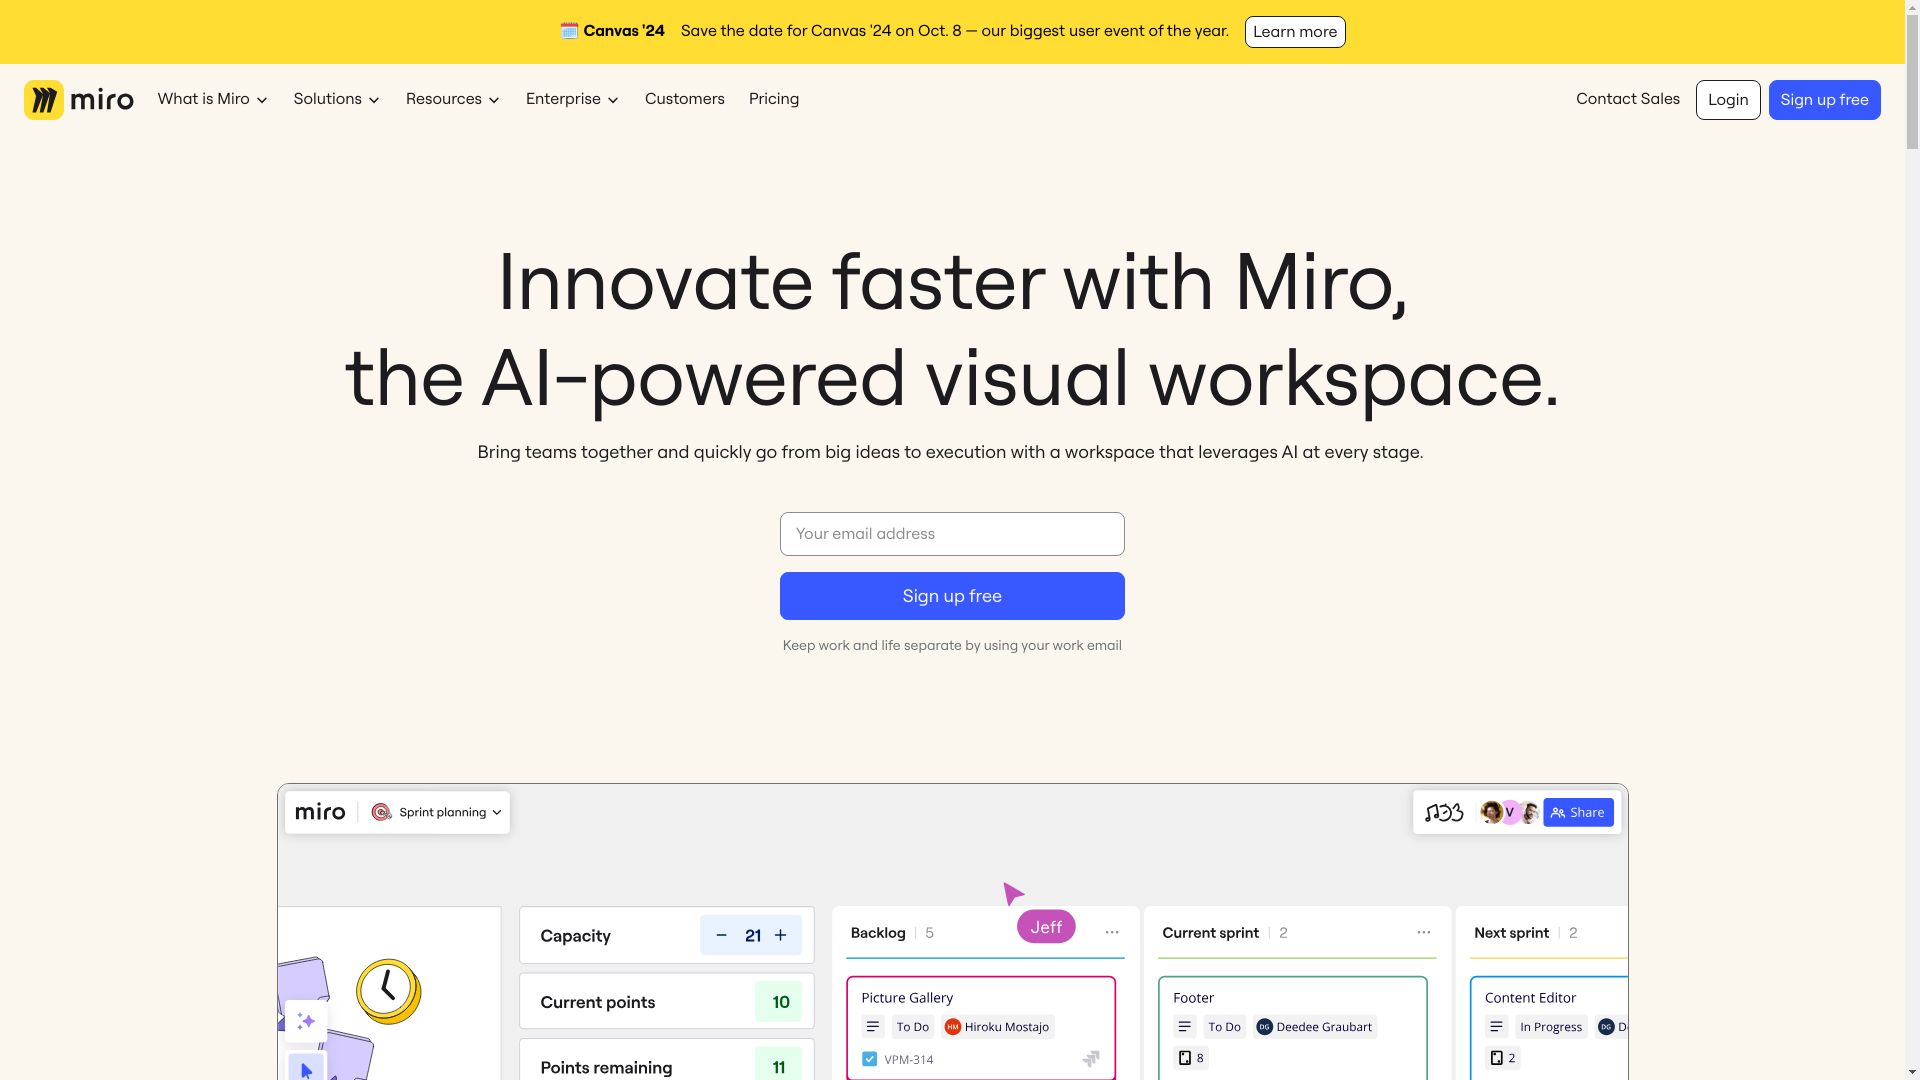Click the story points badge showing 8
1920x1080 pixels.
(1191, 1058)
